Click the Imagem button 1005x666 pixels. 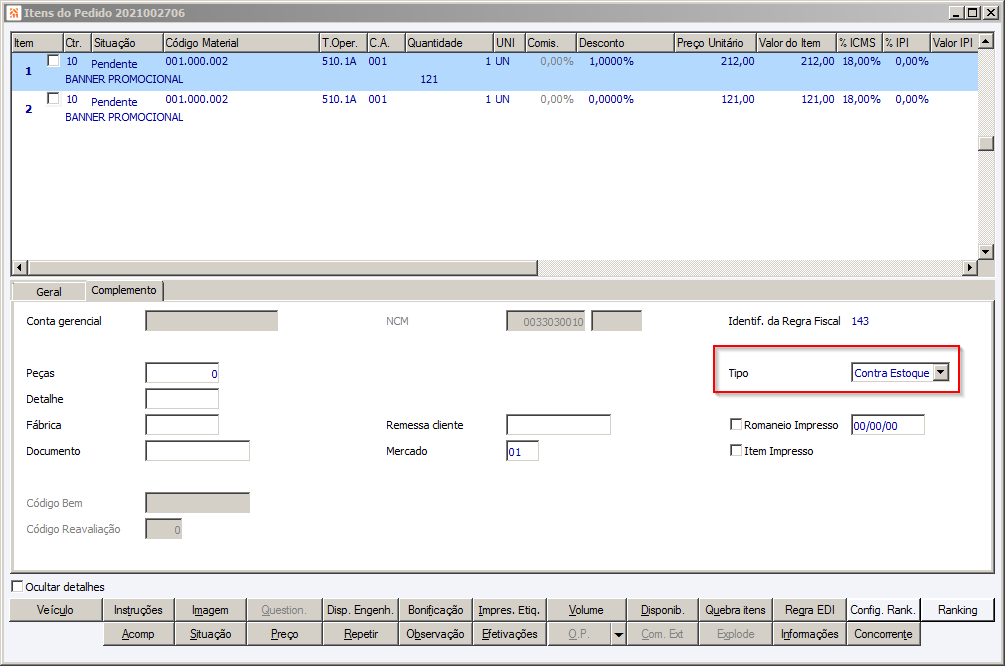point(210,610)
